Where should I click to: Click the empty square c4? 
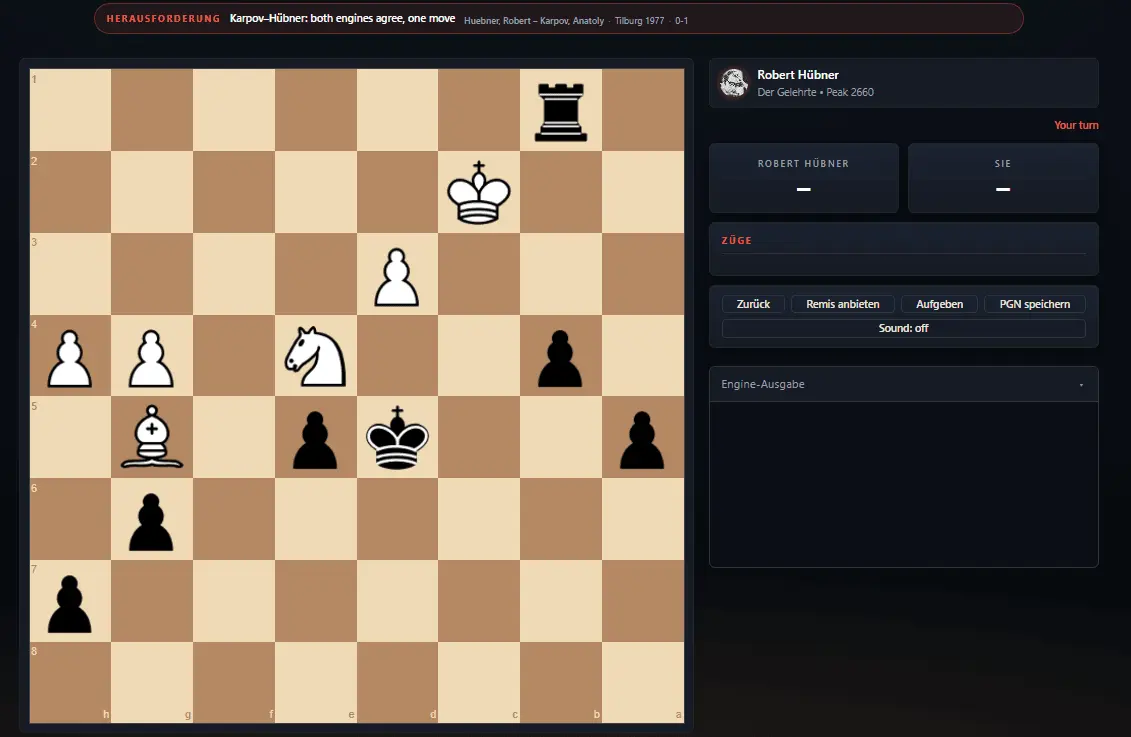point(479,356)
